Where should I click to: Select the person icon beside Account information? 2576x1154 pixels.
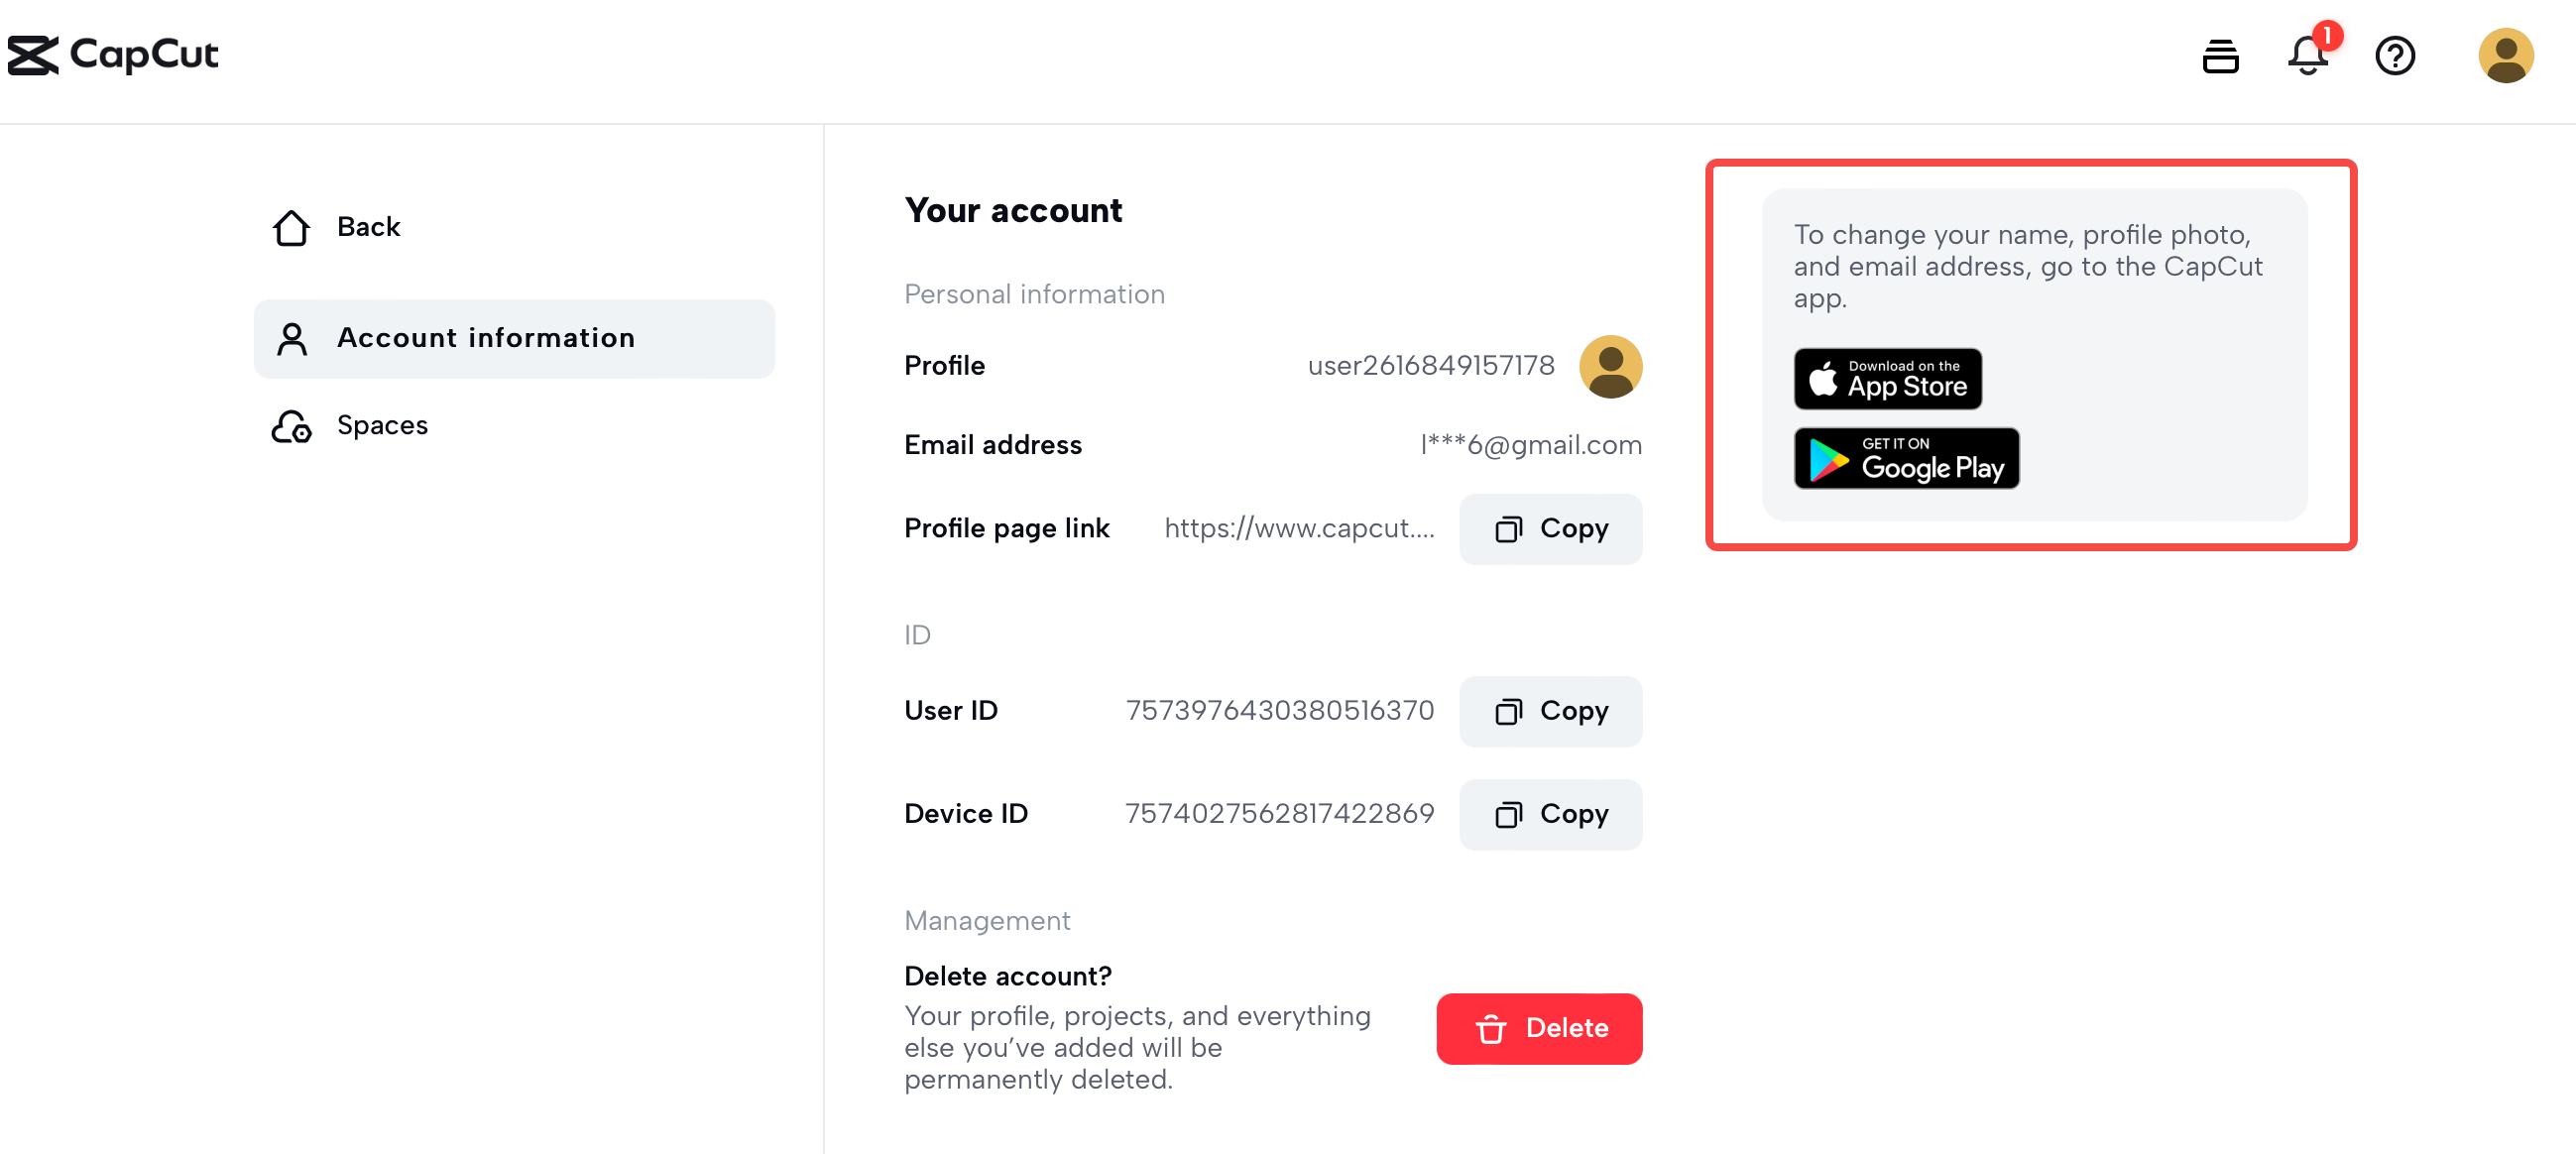(x=291, y=338)
